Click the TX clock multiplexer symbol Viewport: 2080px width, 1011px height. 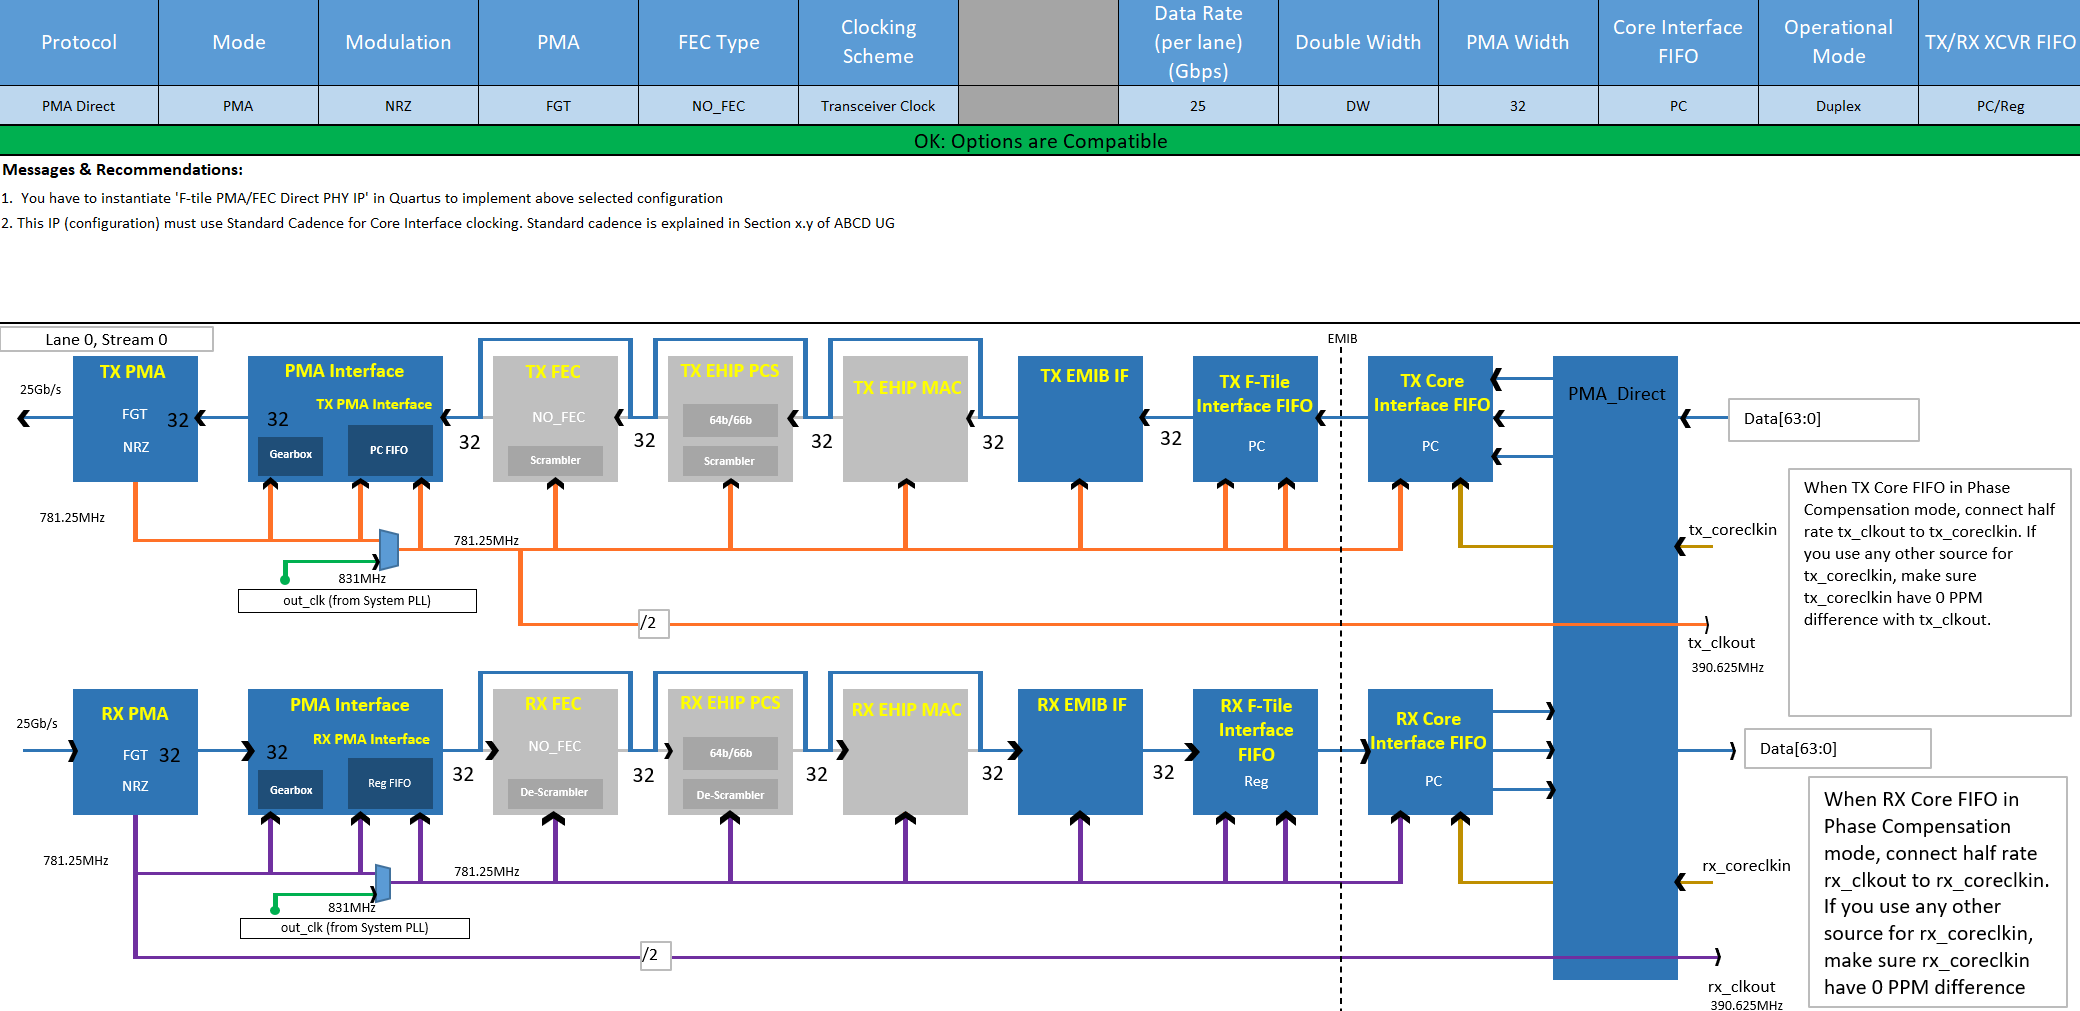389,550
